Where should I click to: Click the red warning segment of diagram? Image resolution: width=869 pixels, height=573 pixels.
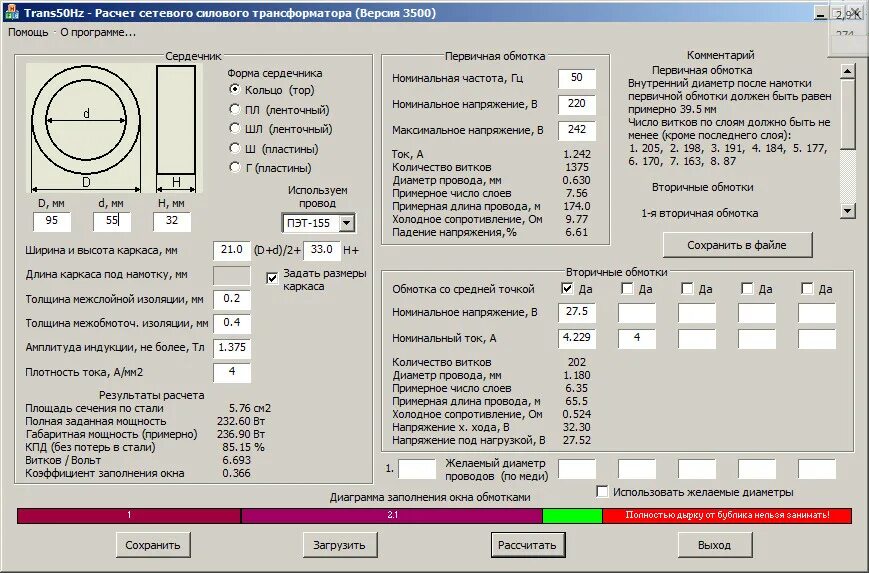[727, 515]
